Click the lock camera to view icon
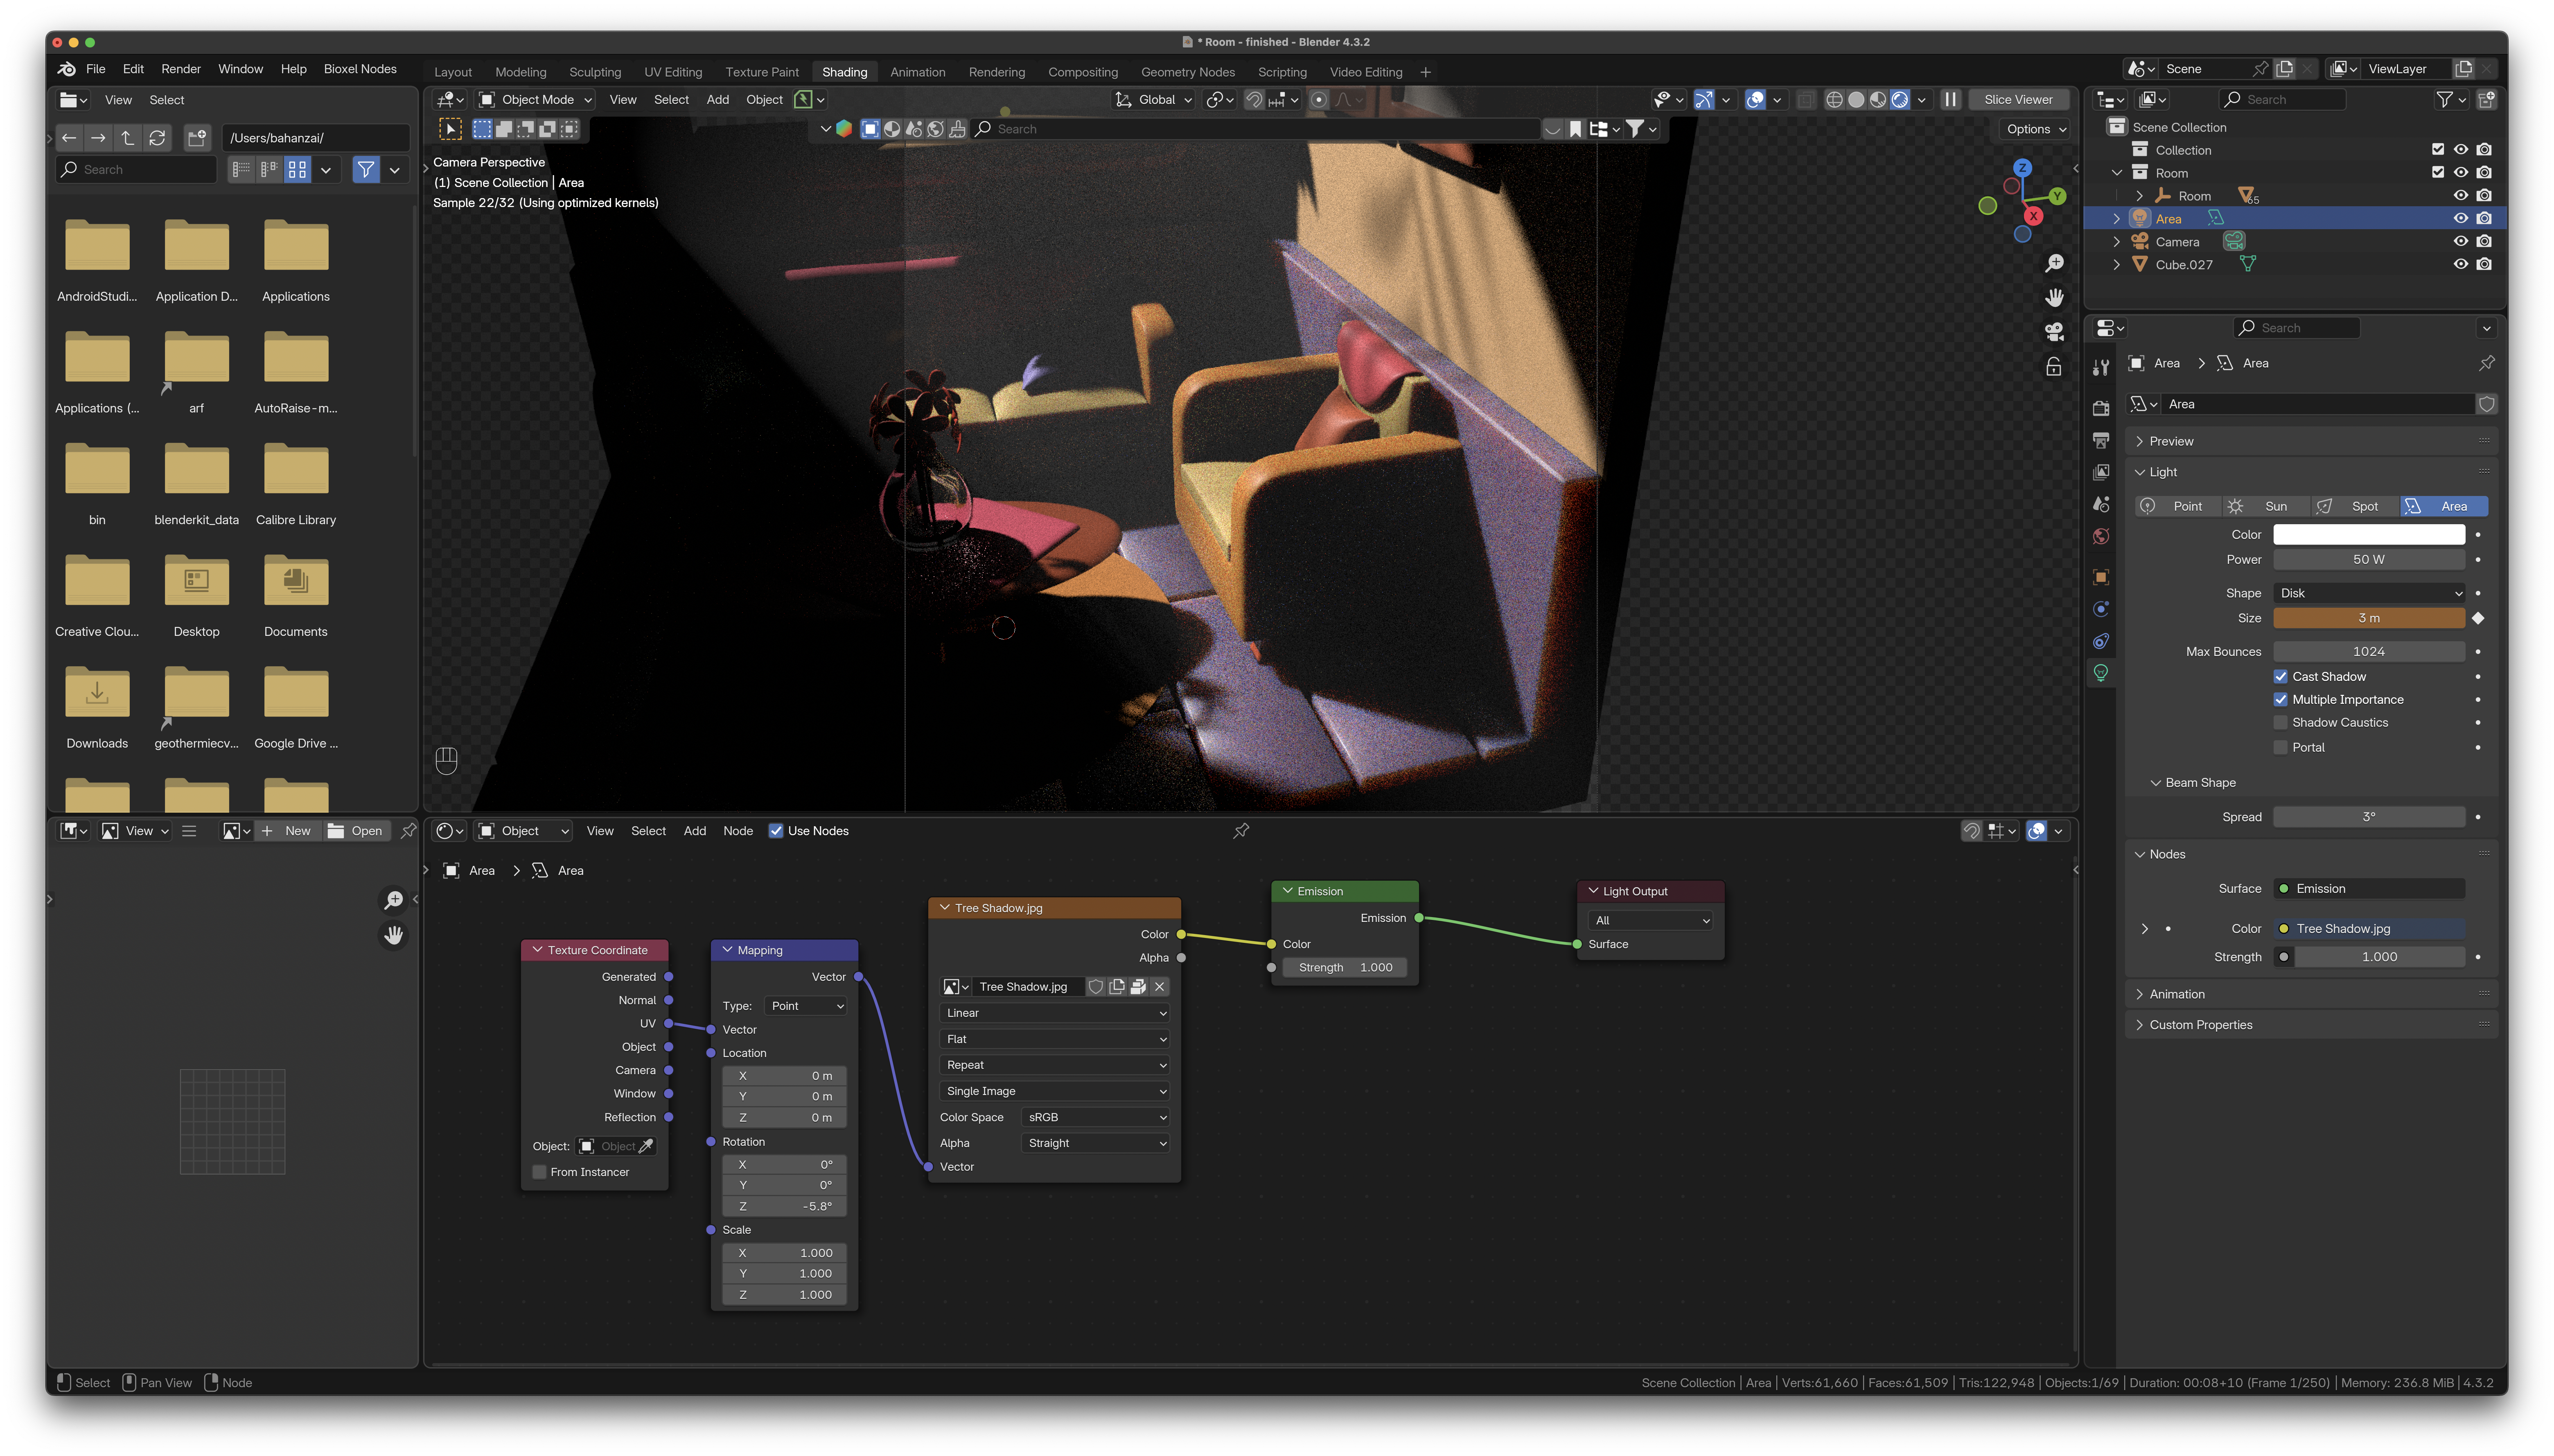 click(x=2054, y=367)
